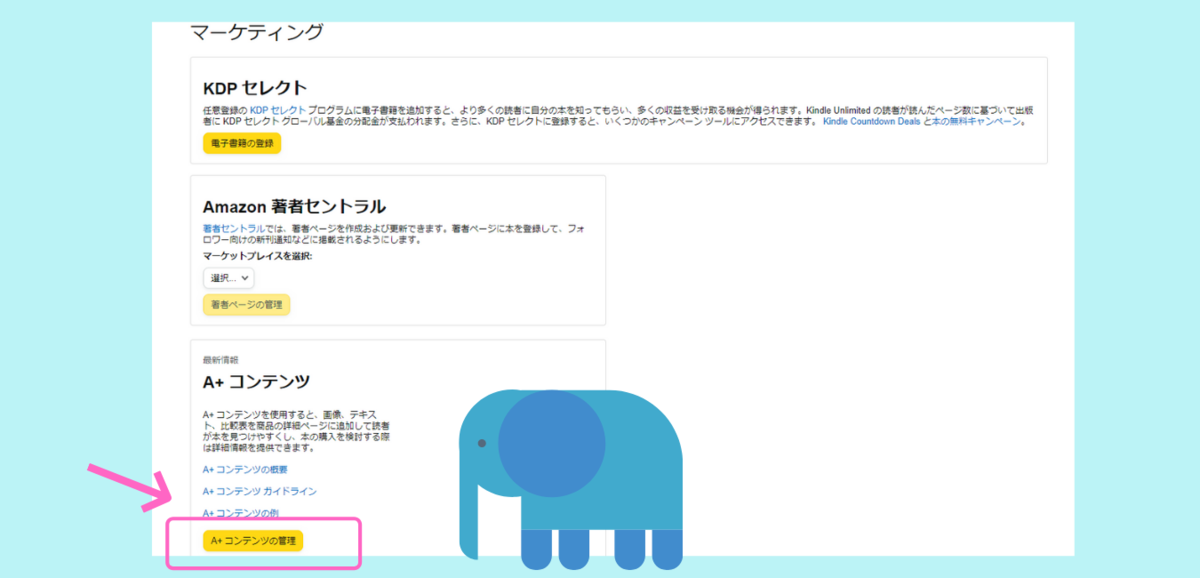Select the KDP セレクト section heading
Screen dimensions: 1200x578
coord(254,87)
